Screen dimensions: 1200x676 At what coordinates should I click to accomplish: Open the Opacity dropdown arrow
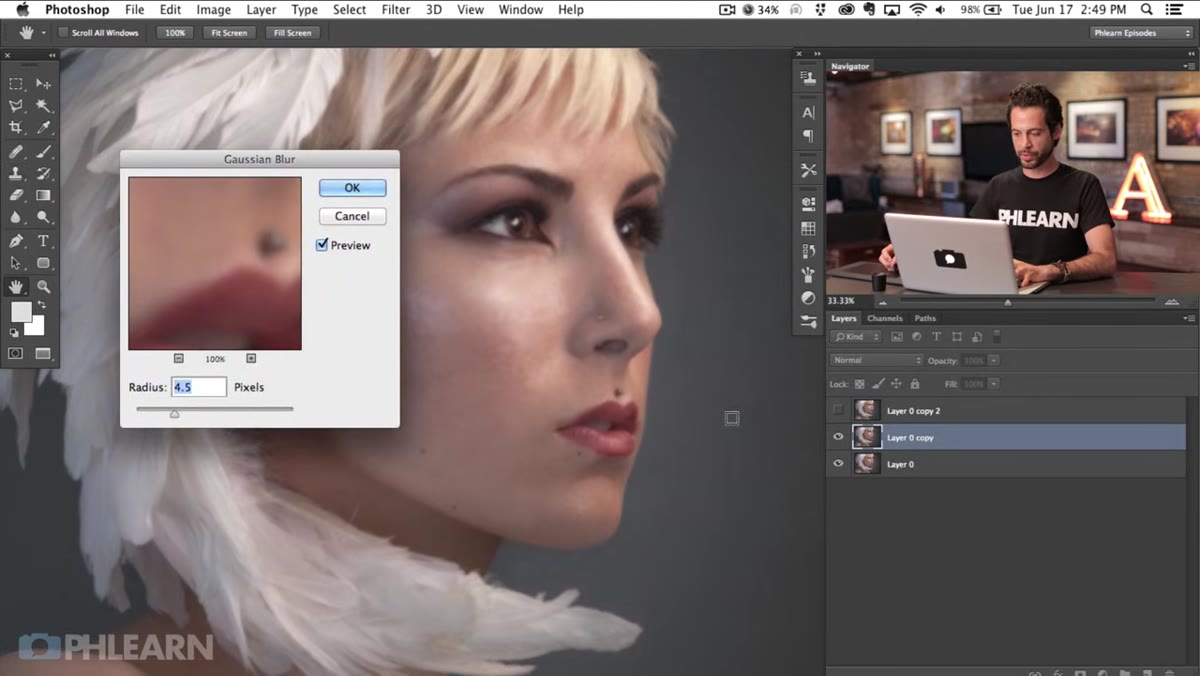994,360
